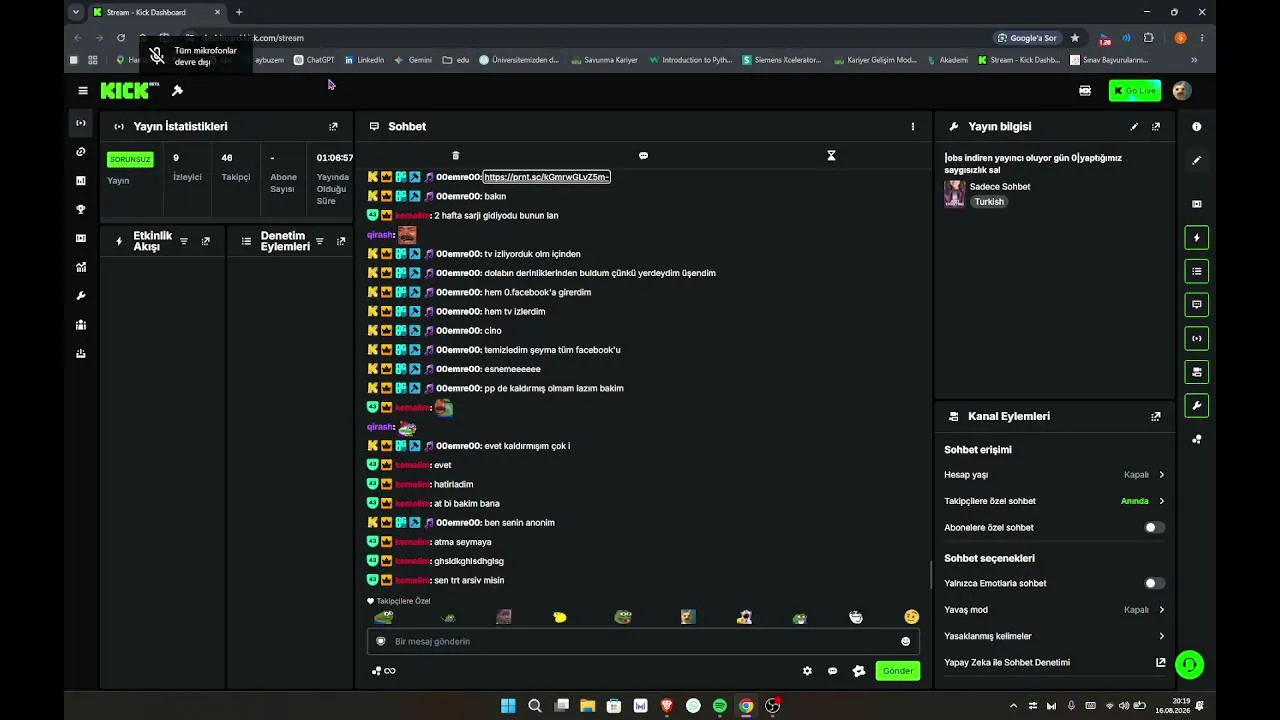Screen dimensions: 1280x720
Task: Expand the Hesap yaşı setting
Action: pyautogui.click(x=1055, y=475)
